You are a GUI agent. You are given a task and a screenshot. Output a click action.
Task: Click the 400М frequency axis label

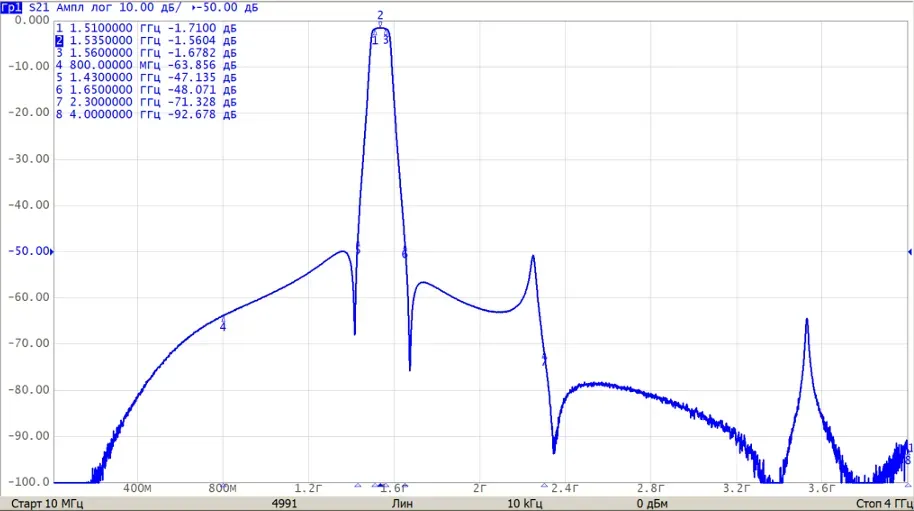(x=137, y=488)
